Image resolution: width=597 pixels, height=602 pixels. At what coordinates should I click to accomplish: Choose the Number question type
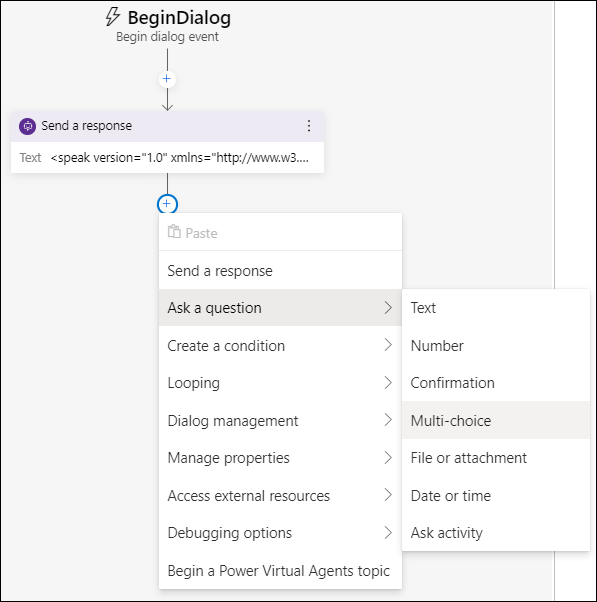(496, 346)
